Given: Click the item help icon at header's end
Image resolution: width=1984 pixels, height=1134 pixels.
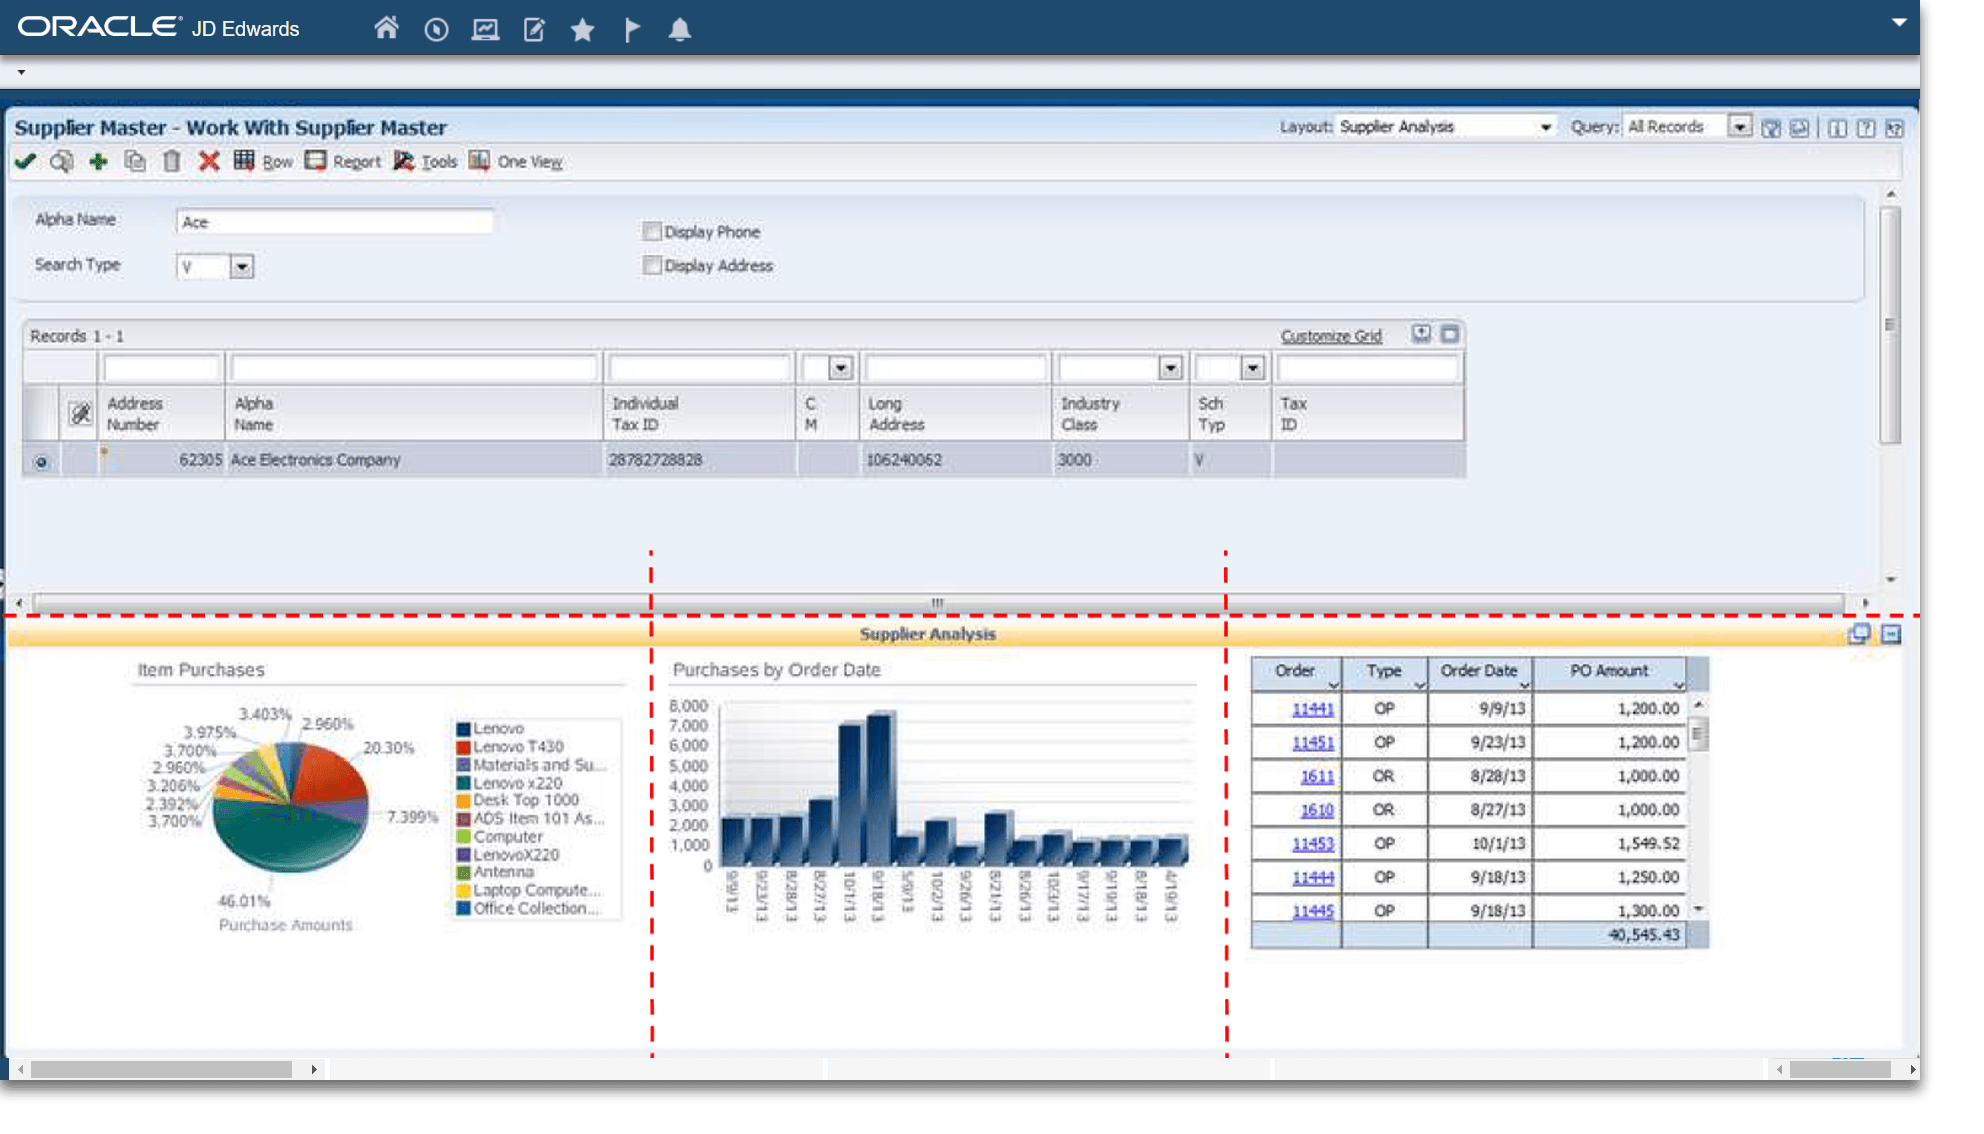Looking at the screenshot, I should (x=1894, y=128).
